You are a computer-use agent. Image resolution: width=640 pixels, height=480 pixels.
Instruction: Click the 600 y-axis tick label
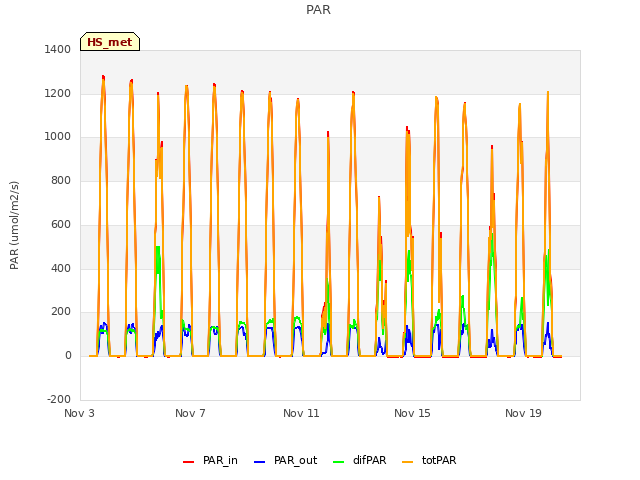61,224
